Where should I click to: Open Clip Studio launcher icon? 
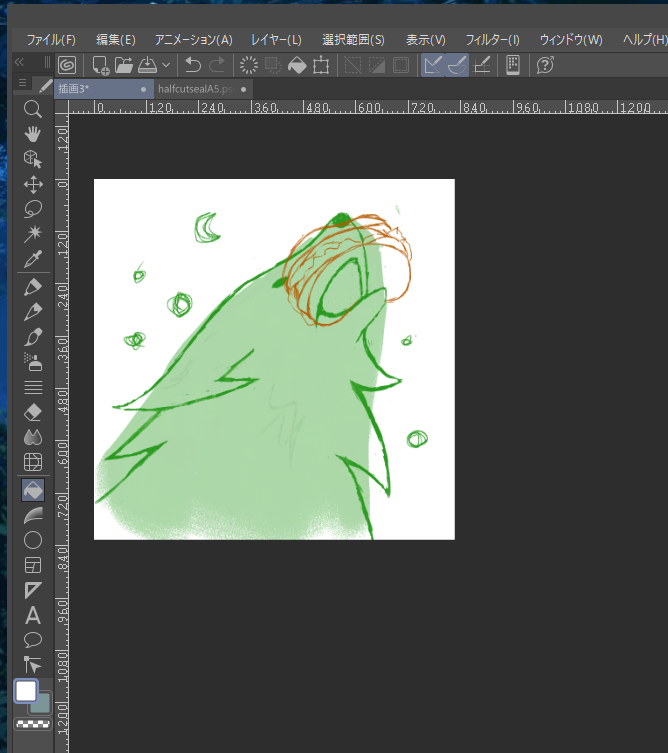click(67, 65)
